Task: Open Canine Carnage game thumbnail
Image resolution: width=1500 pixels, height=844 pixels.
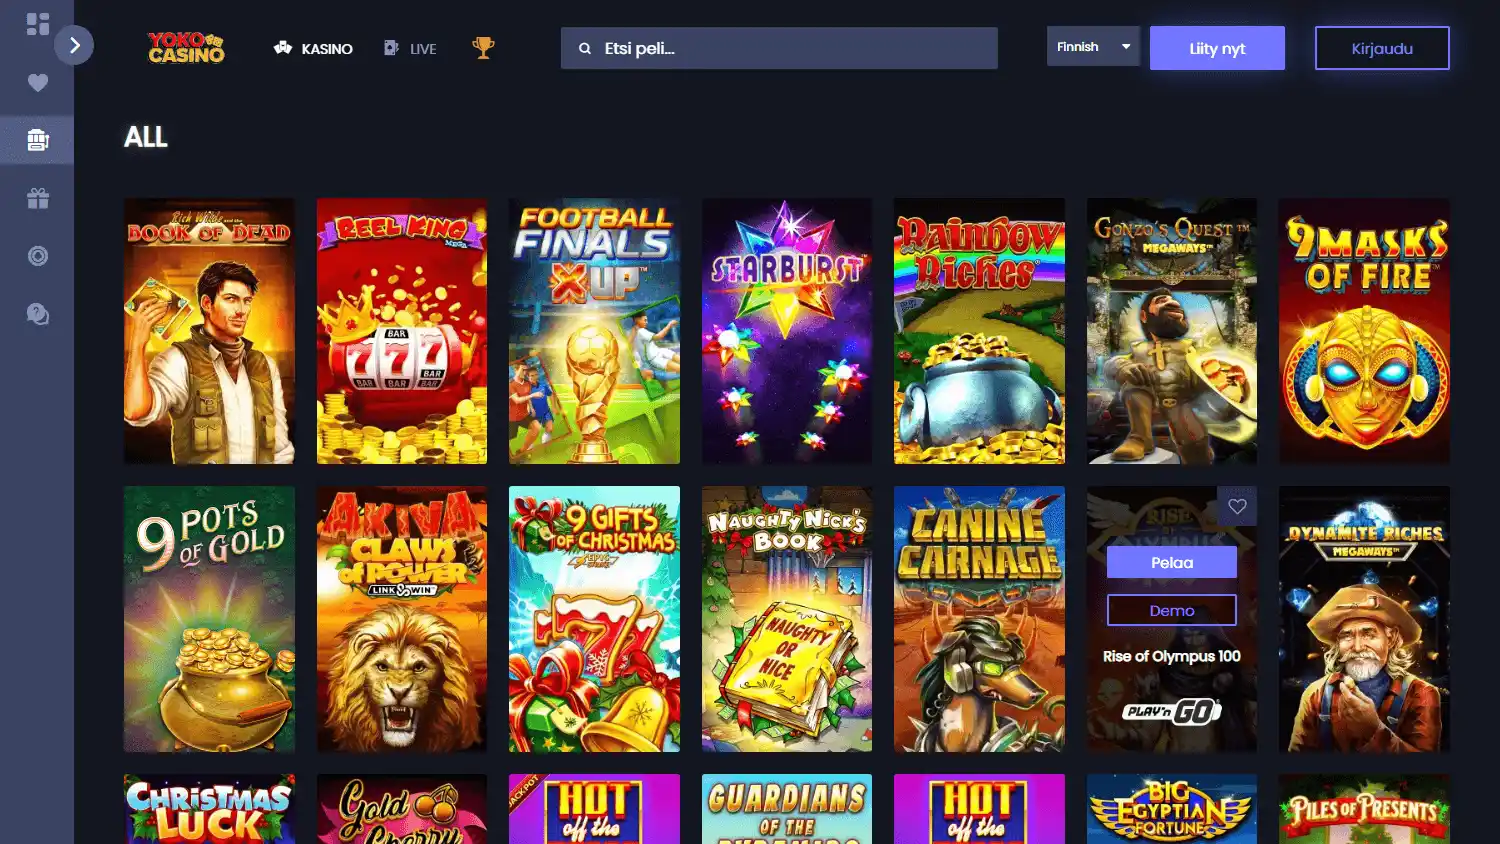Action: tap(979, 619)
